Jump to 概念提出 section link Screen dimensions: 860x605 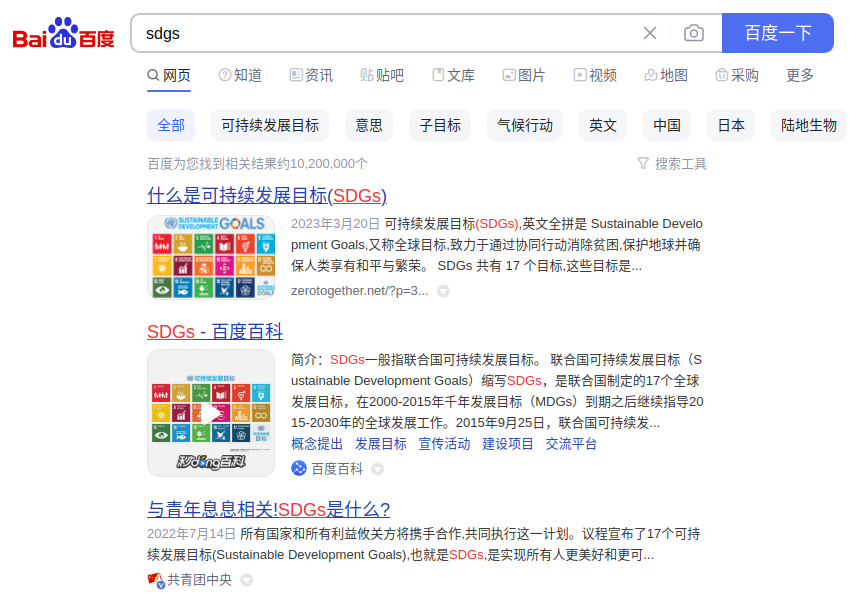(317, 444)
